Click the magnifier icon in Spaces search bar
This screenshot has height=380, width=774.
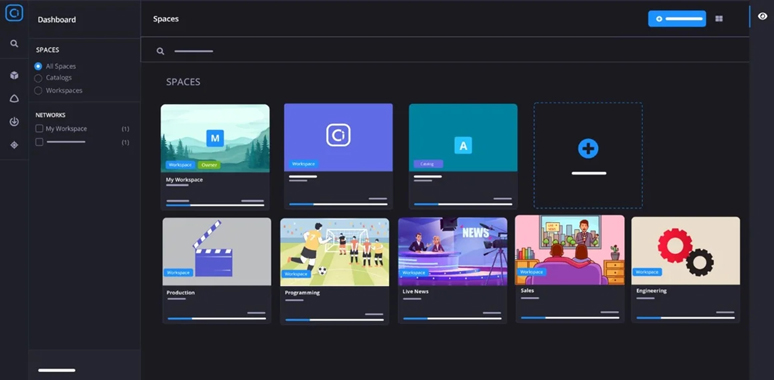pos(160,51)
